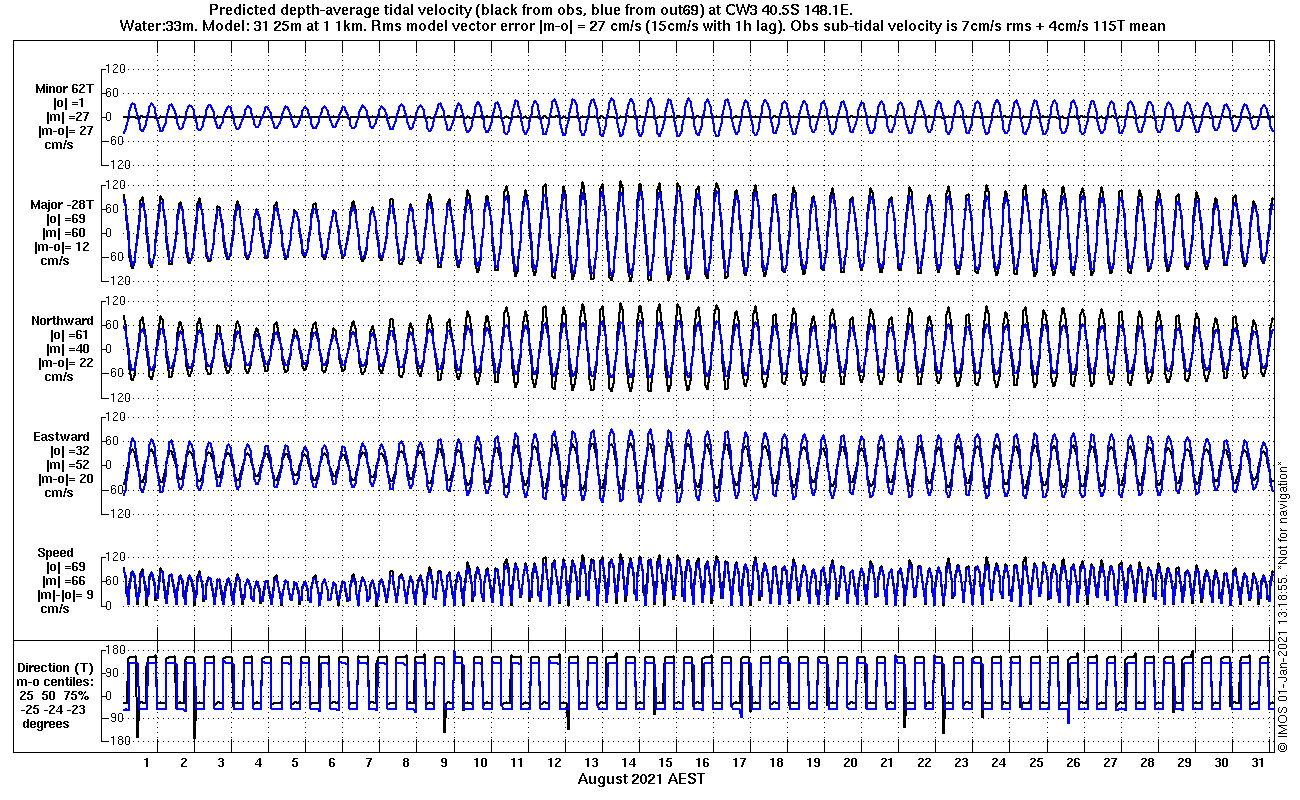Click day '7' on the date axis
1300x800 pixels.
point(368,762)
